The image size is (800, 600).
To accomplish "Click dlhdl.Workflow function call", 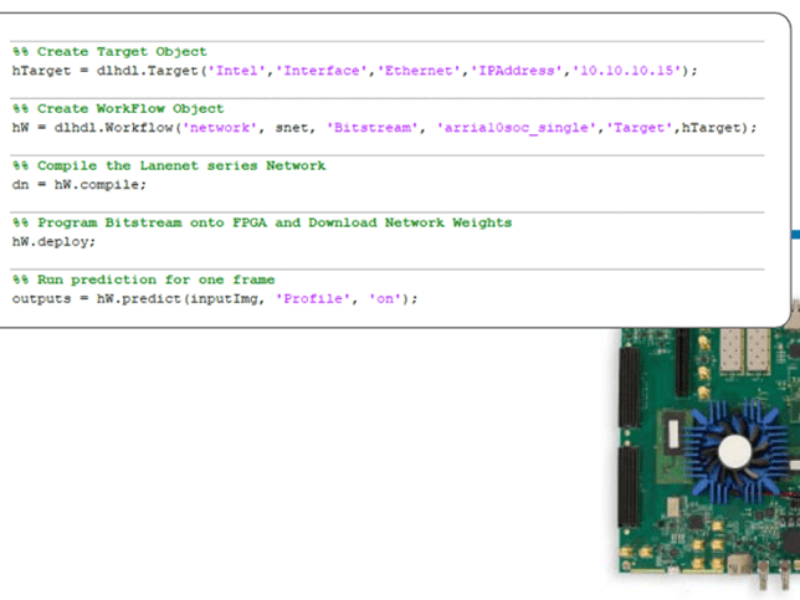I will 108,127.
